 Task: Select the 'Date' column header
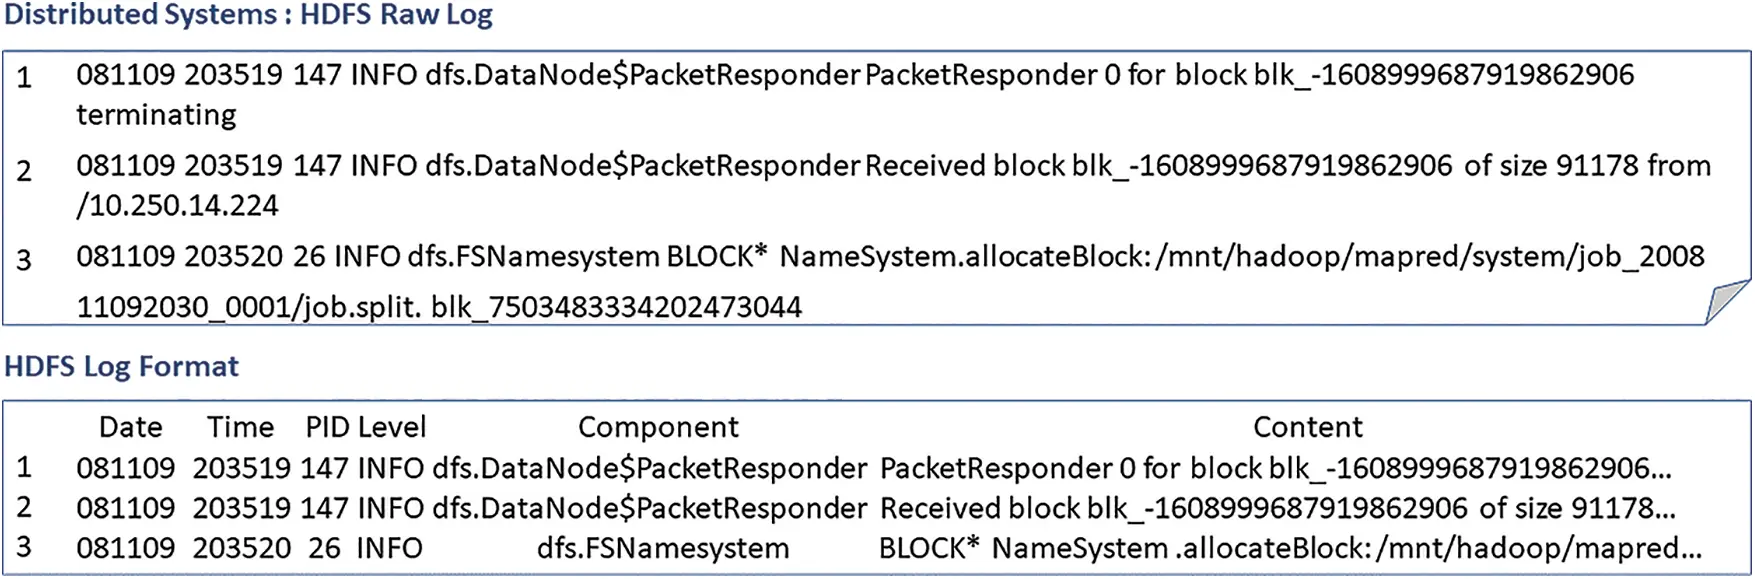pos(130,428)
